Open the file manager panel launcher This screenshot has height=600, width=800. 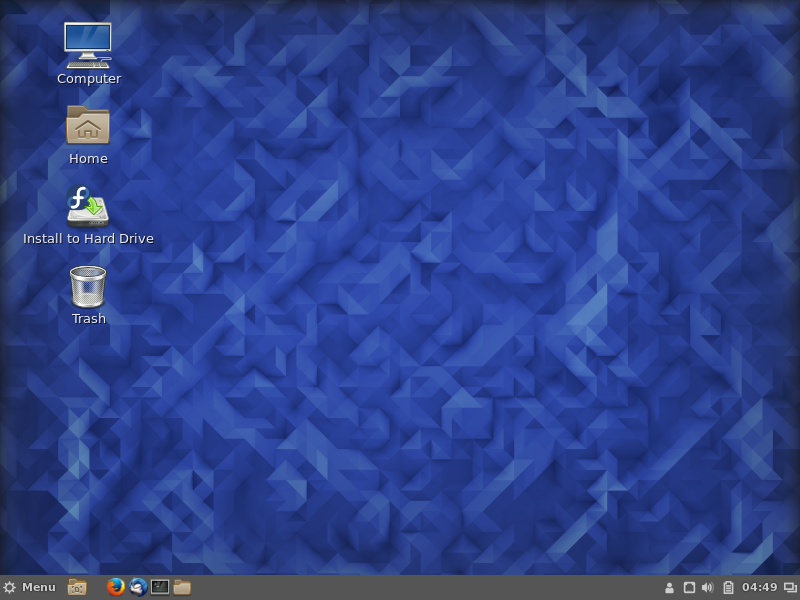coord(182,587)
